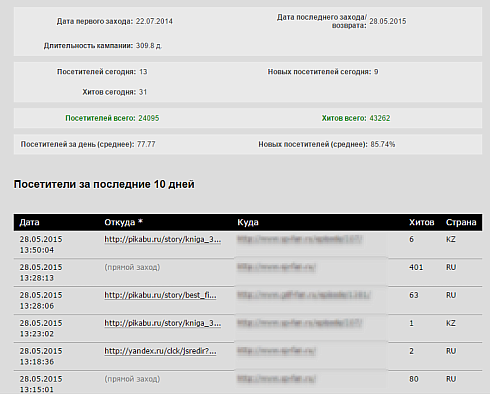
Task: Click the first (прямой заход) entry
Action: pyautogui.click(x=132, y=267)
